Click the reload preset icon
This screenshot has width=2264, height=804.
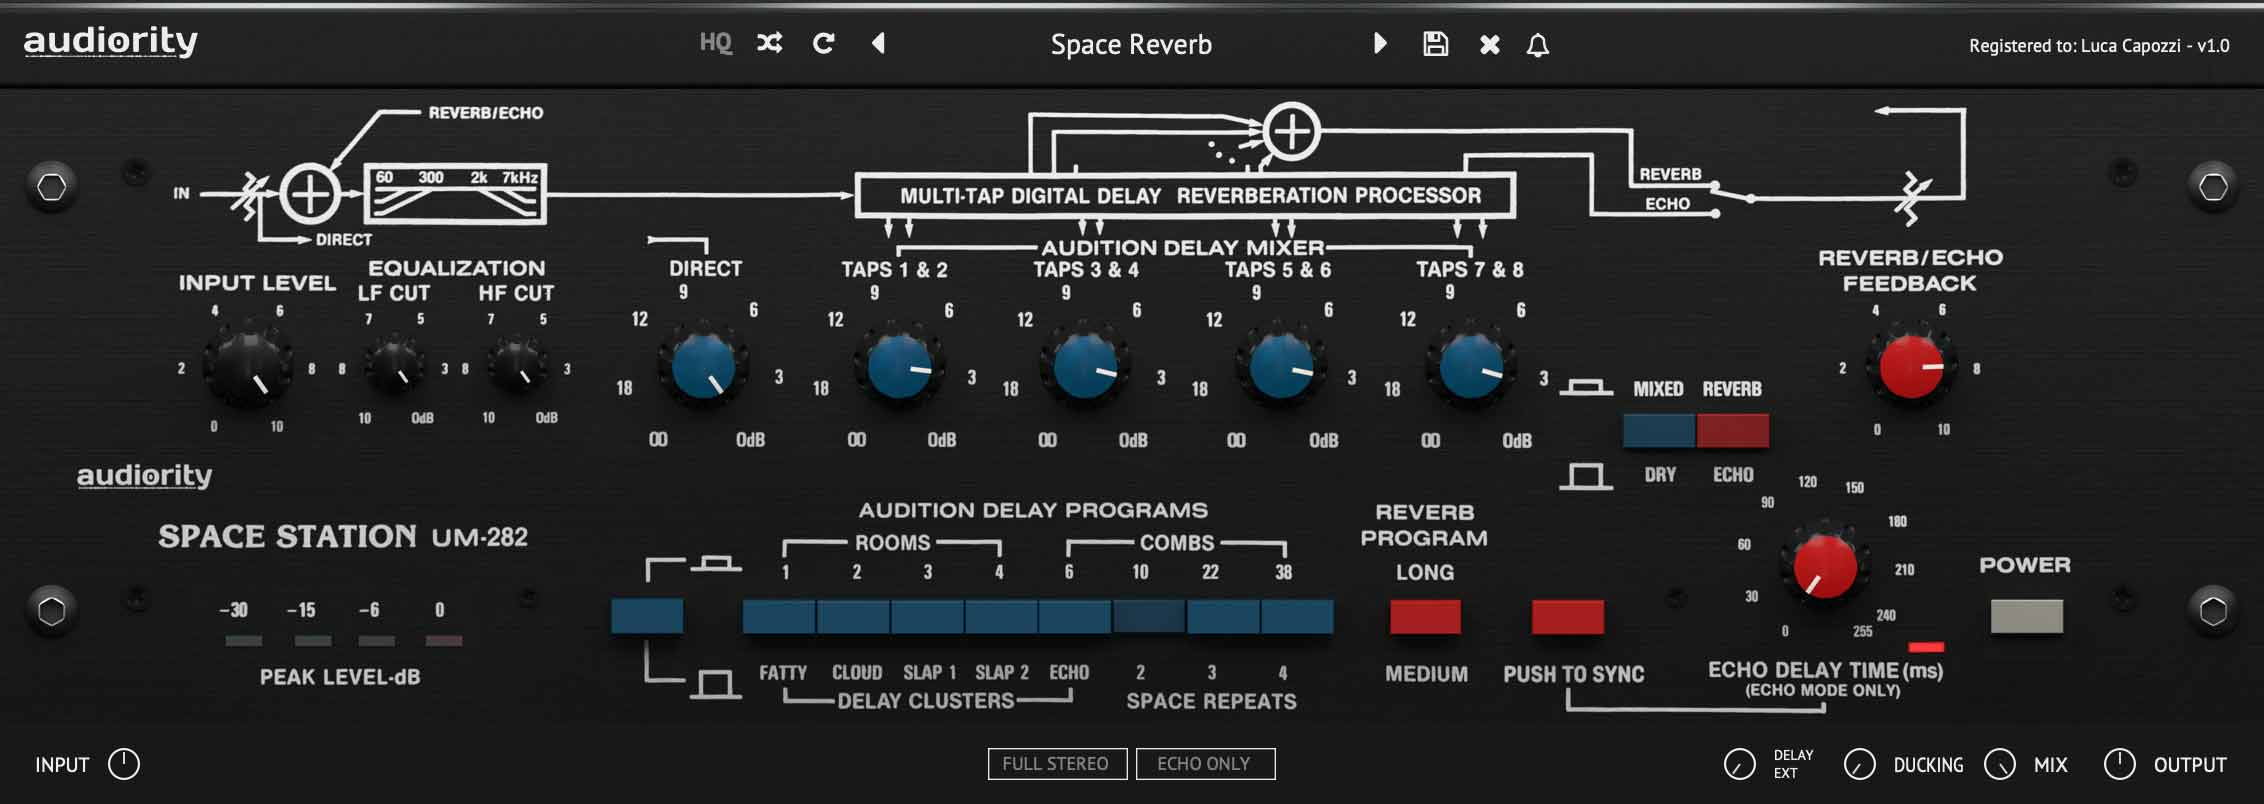823,43
